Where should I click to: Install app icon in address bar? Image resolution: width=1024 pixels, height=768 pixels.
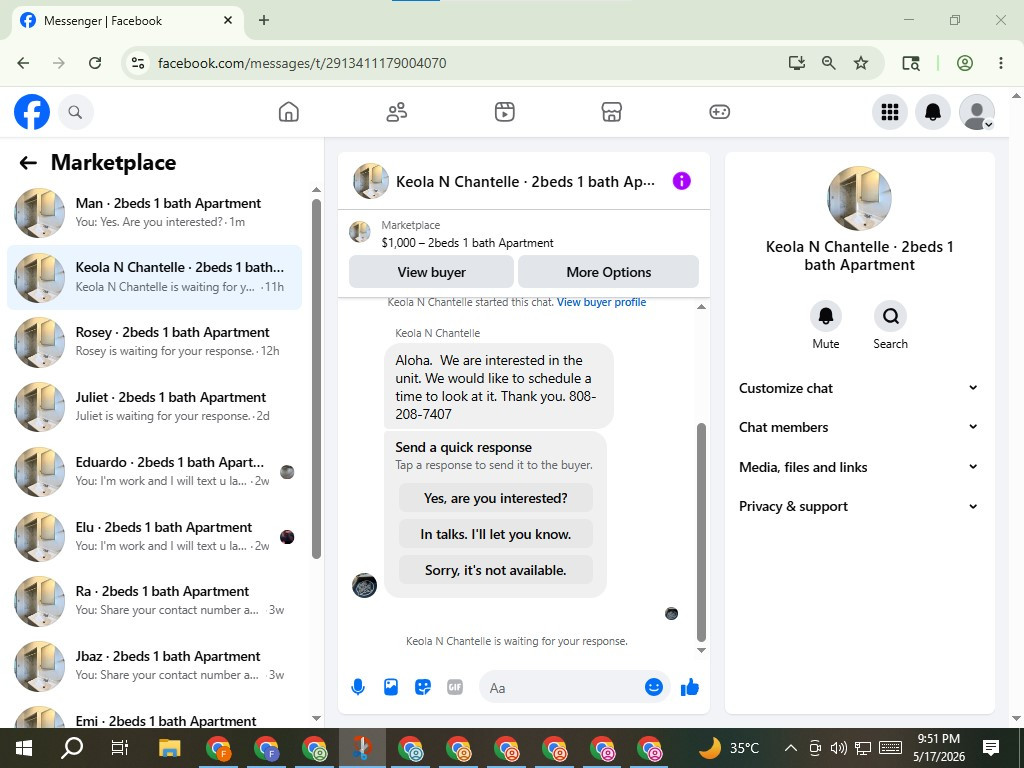(x=796, y=63)
